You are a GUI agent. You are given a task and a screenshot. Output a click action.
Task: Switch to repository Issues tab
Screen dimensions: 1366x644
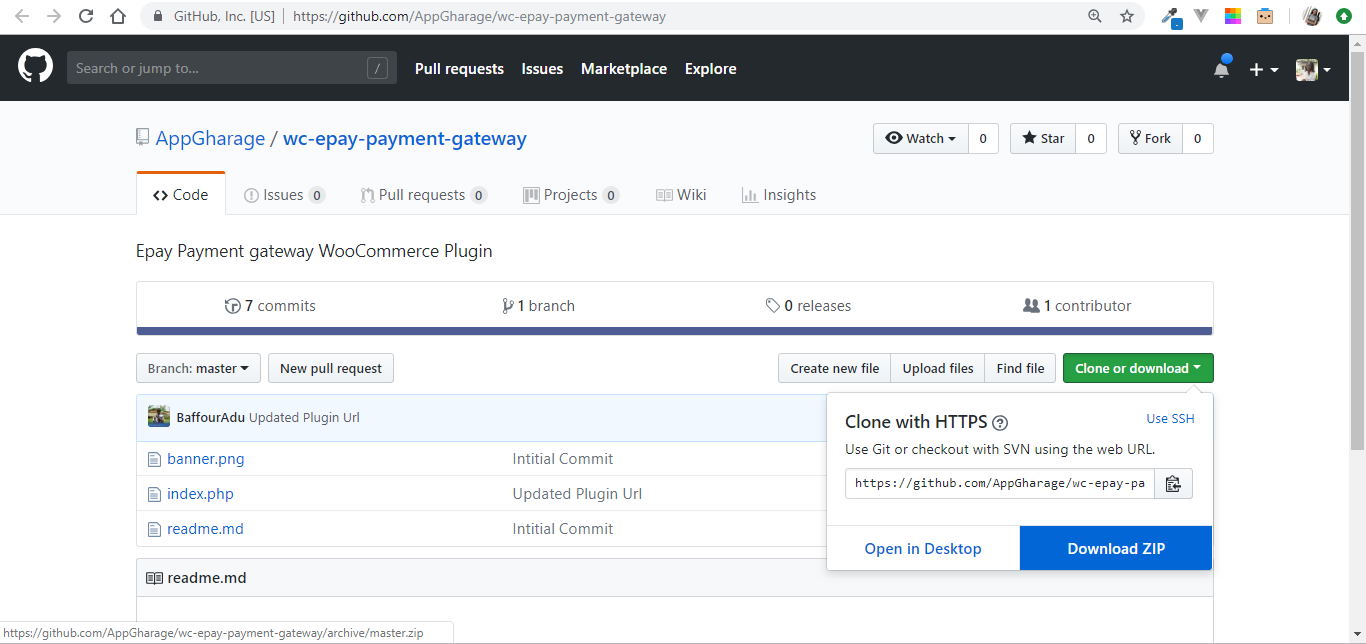(284, 194)
